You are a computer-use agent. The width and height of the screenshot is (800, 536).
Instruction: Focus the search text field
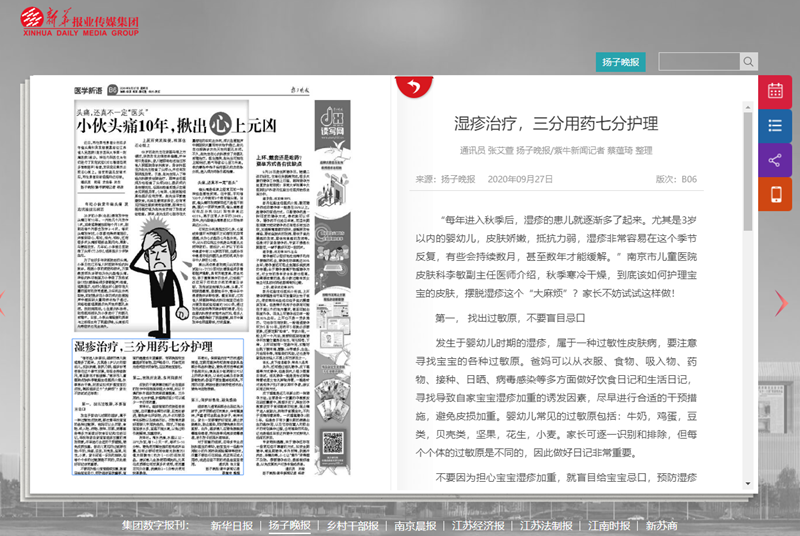pyautogui.click(x=699, y=62)
